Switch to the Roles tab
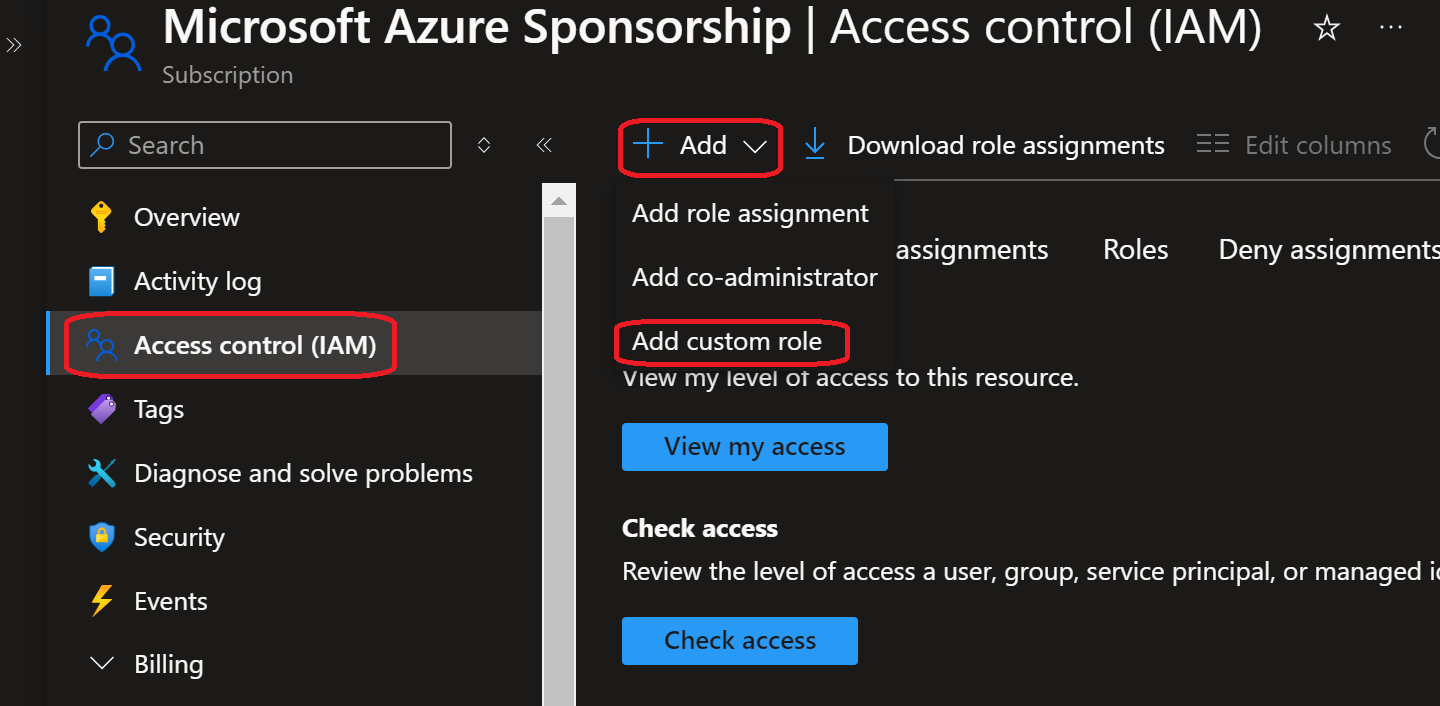Viewport: 1440px width, 706px height. click(1135, 250)
